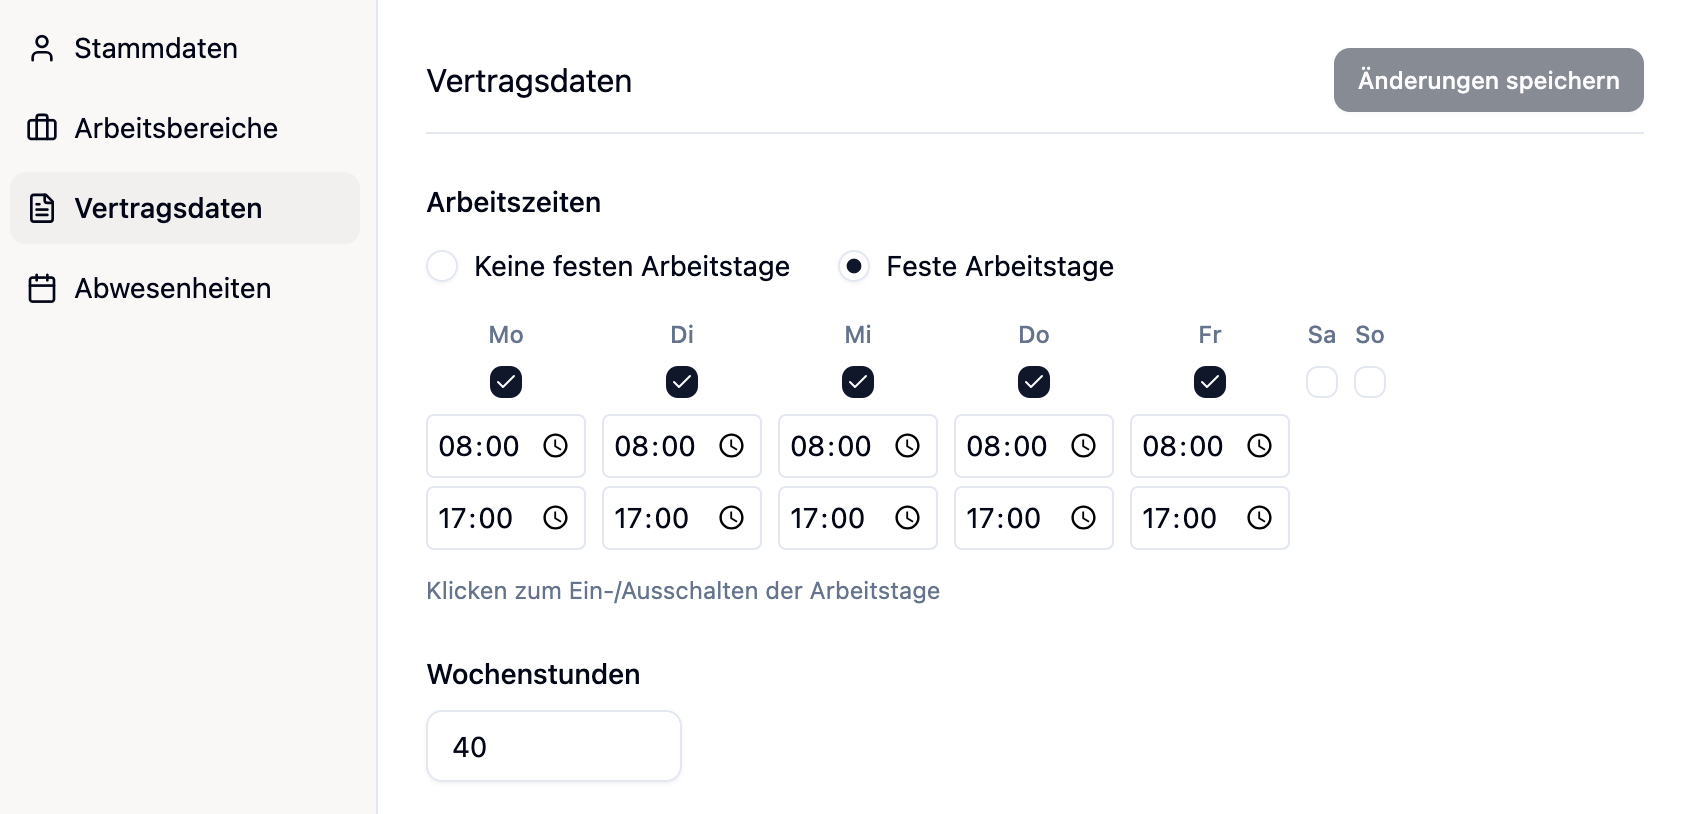
Task: Click Thursday start time field 08:00
Action: click(x=1007, y=446)
